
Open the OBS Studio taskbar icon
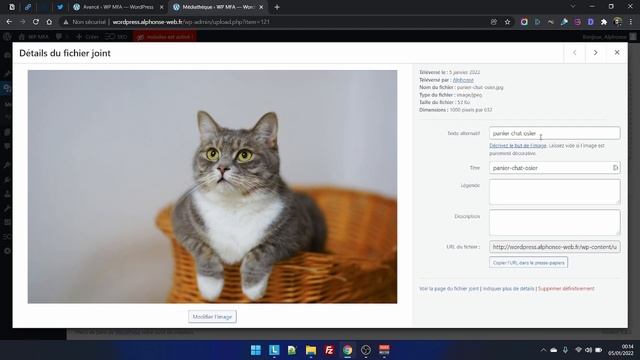pos(366,350)
